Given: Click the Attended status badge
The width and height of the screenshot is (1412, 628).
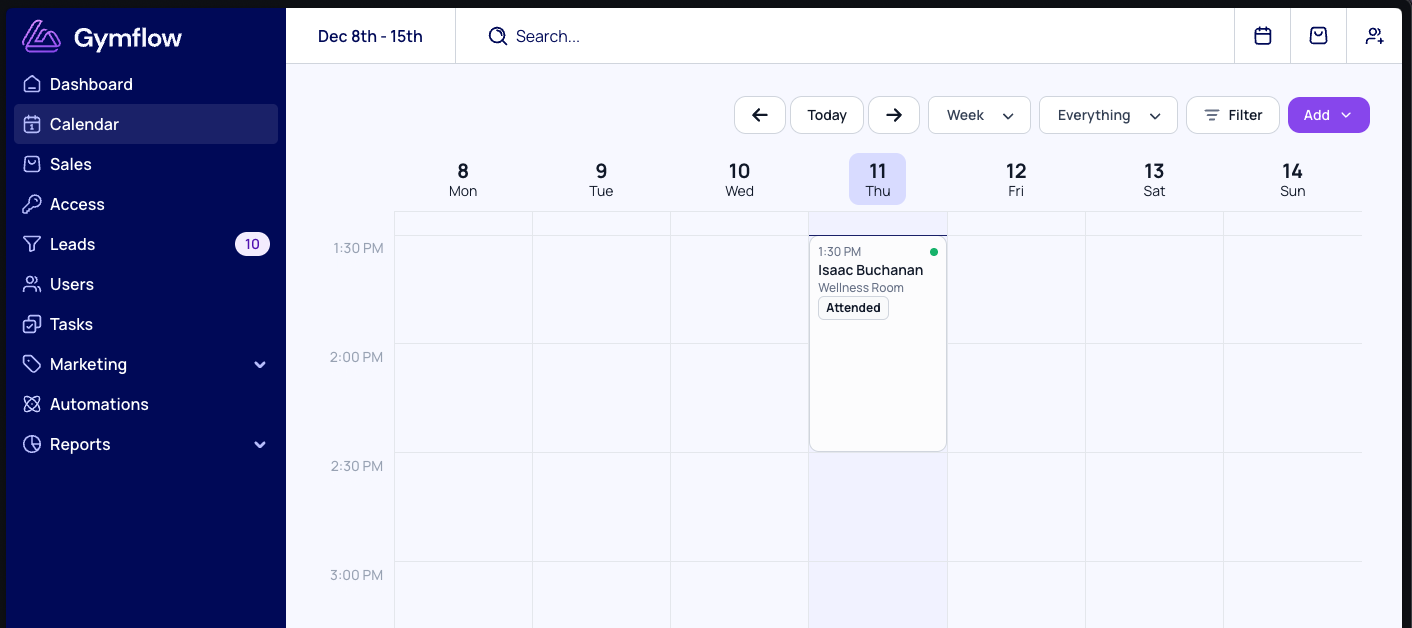Looking at the screenshot, I should [853, 308].
